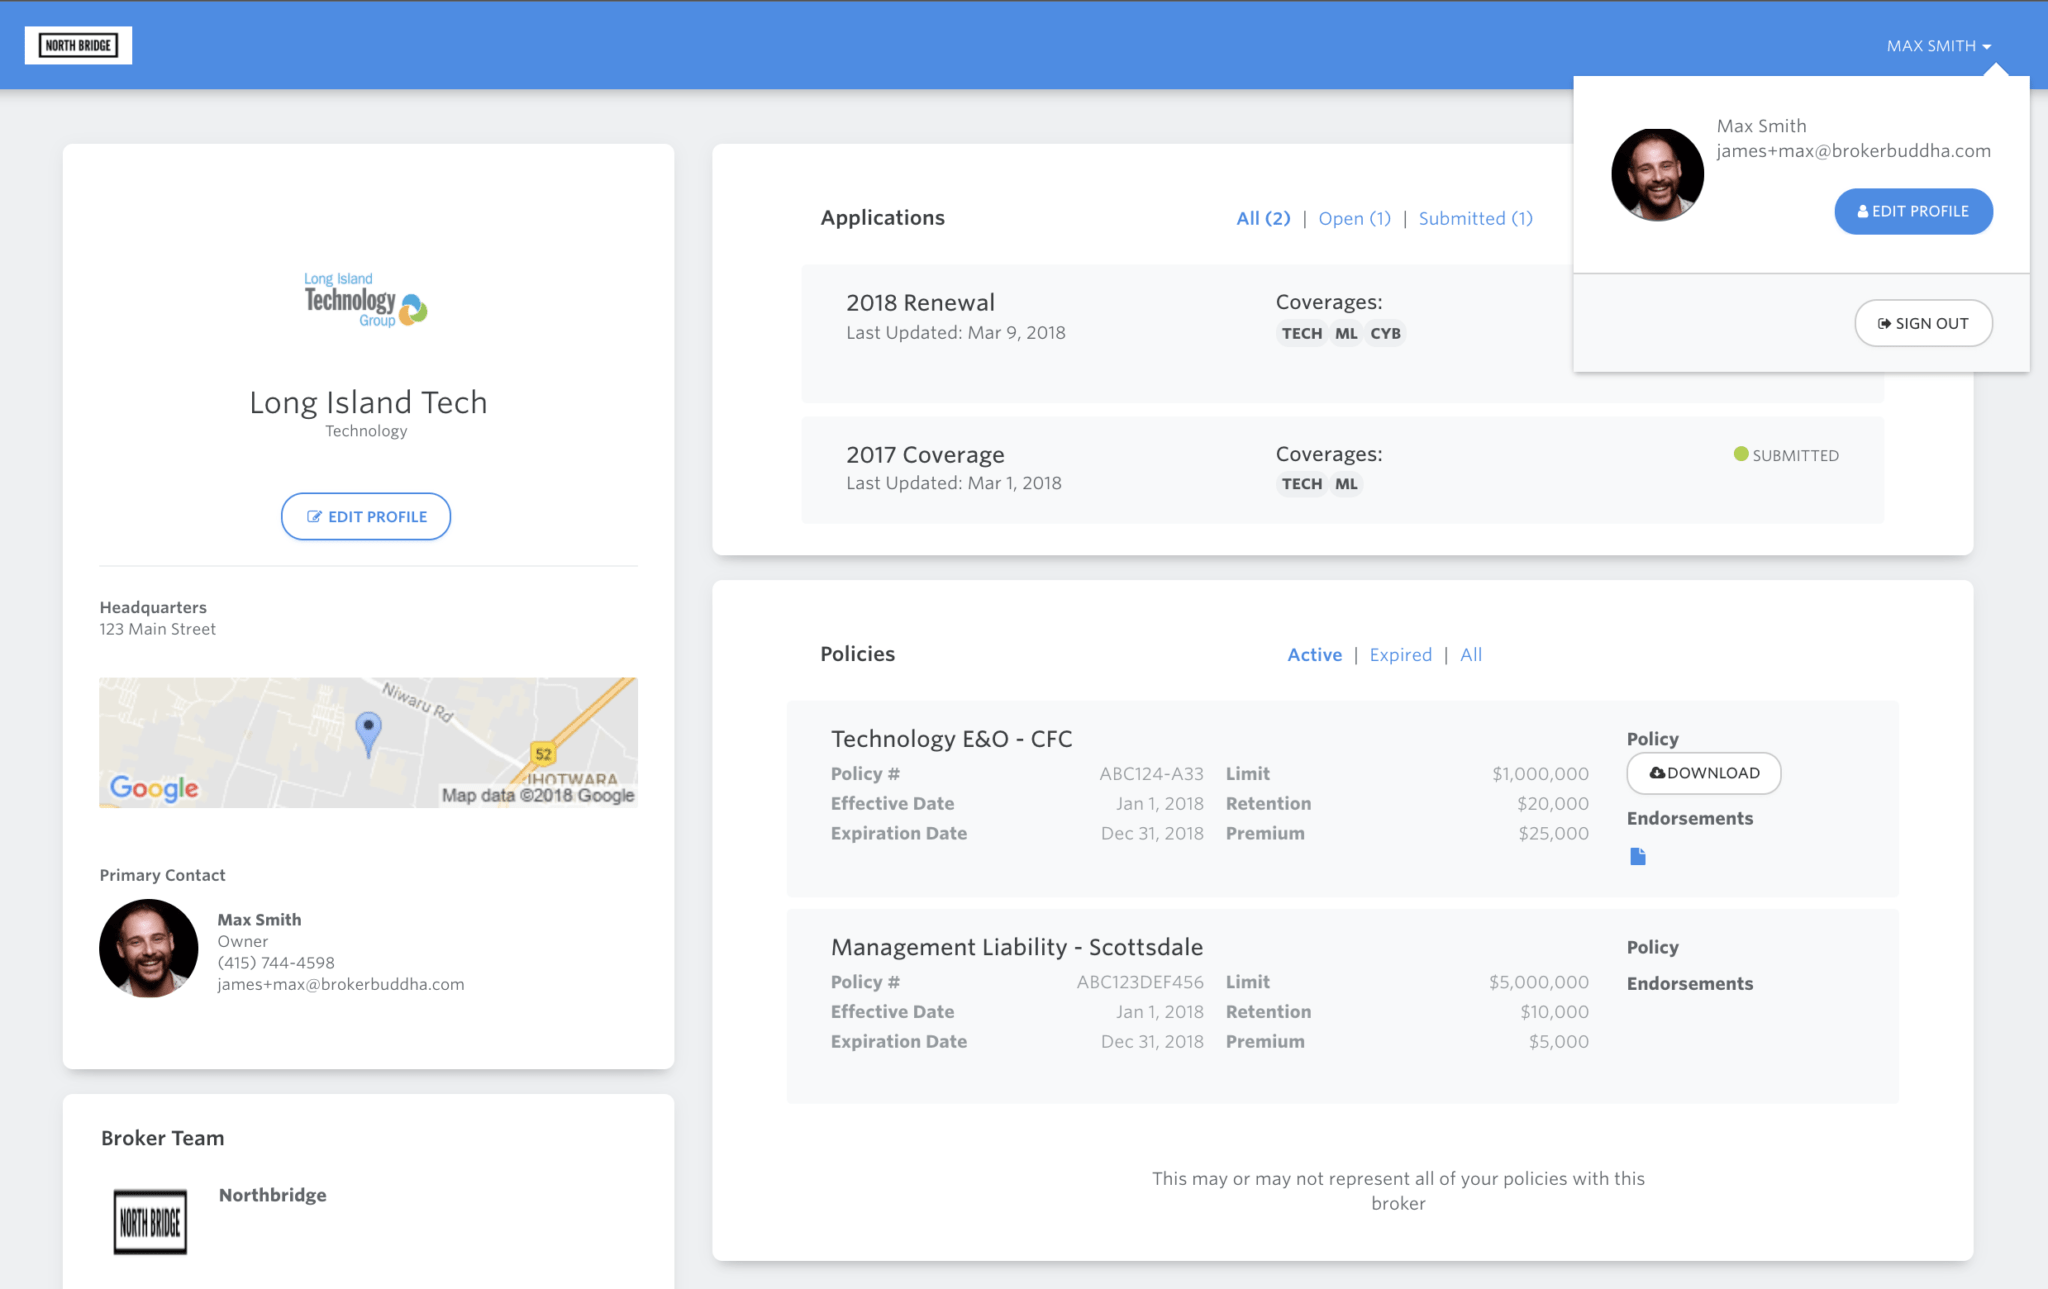Click the North Bridge logo in header
This screenshot has width=2048, height=1289.
78,45
